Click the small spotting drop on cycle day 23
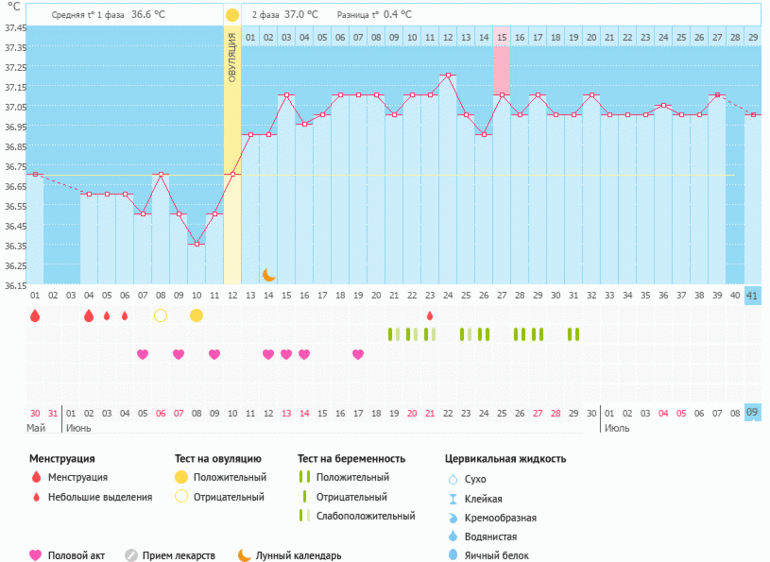Viewport: 770px width, 562px height. click(x=430, y=316)
